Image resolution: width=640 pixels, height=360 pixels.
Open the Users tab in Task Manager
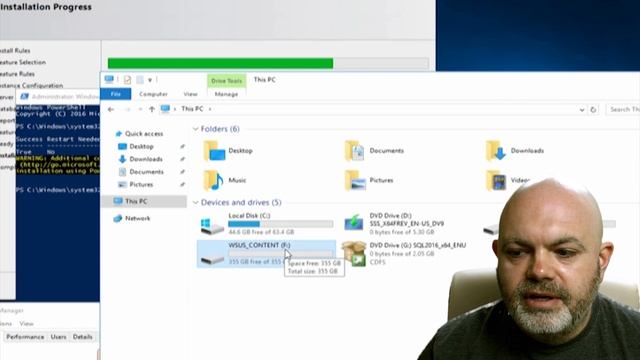tap(58, 337)
